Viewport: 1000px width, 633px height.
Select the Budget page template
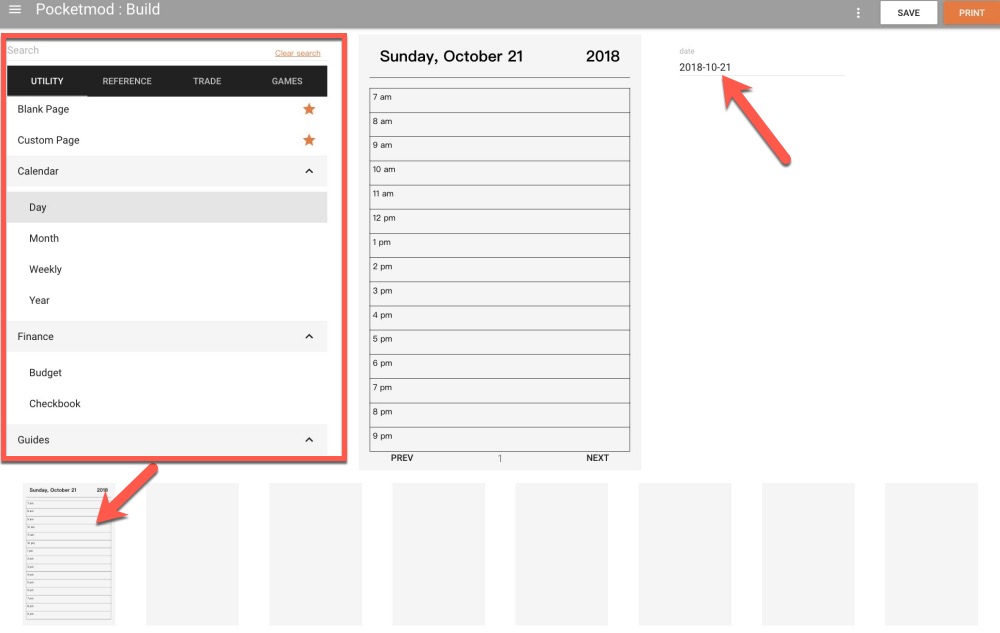[x=46, y=373]
